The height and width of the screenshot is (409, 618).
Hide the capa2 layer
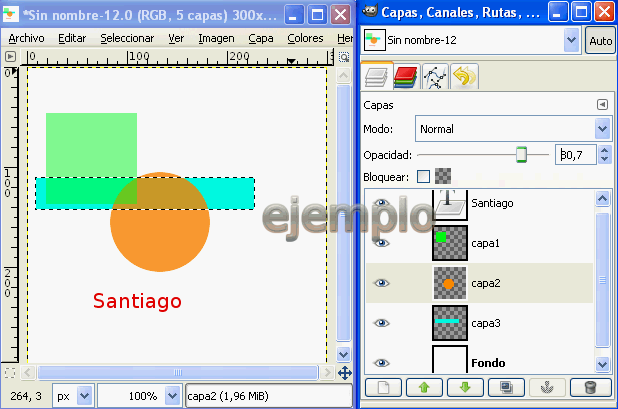pos(381,283)
